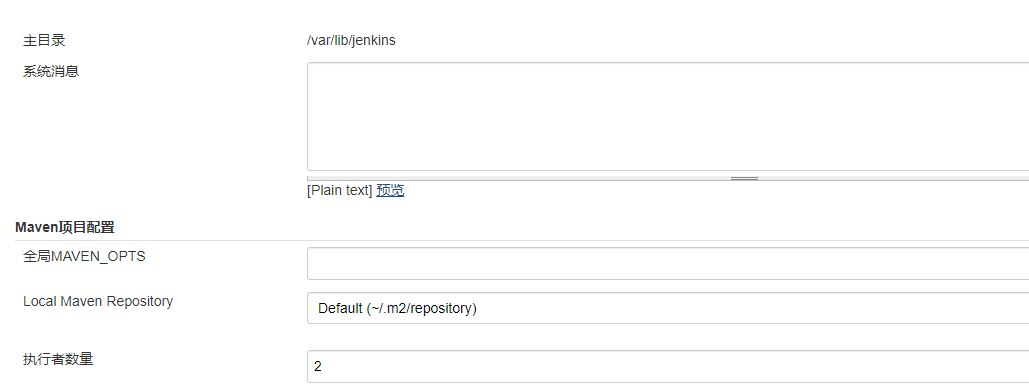Click the 执行者数量 label
Viewport: 1029px width, 390px height.
pos(58,359)
